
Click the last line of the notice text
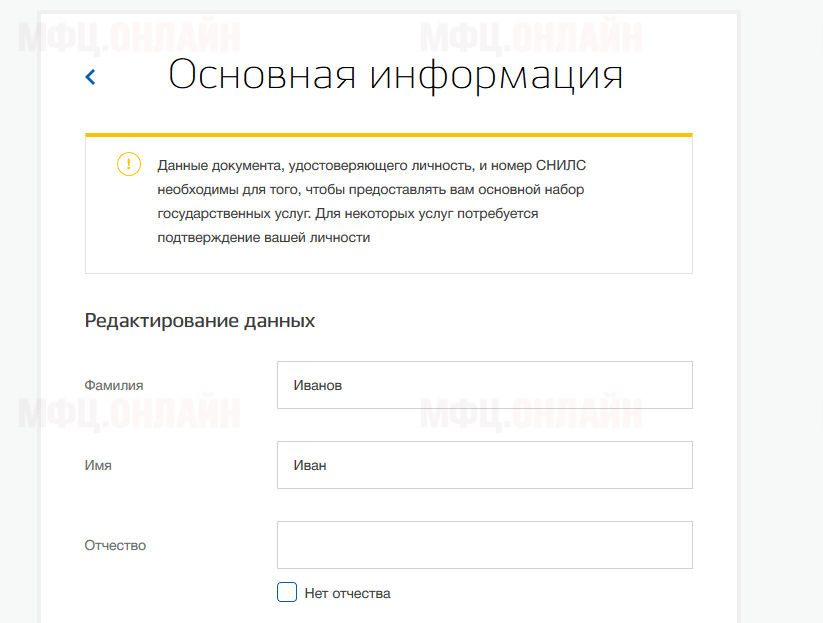[263, 238]
